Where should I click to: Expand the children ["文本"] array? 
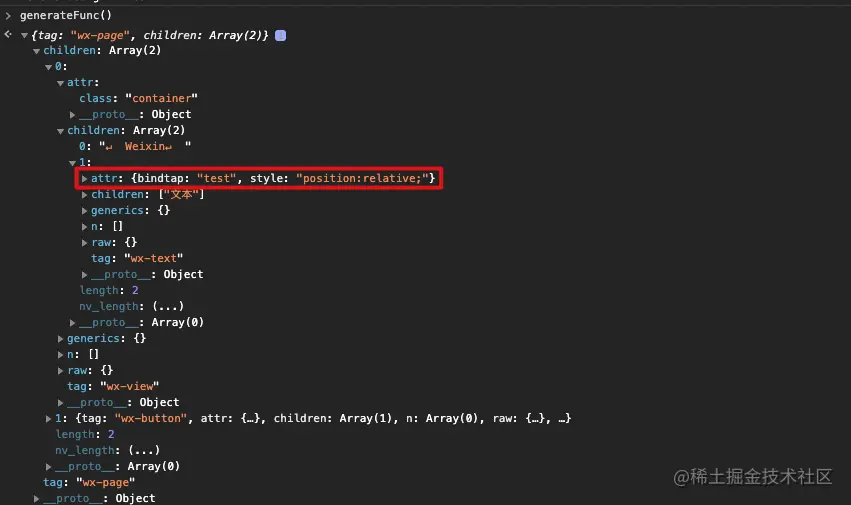(84, 194)
